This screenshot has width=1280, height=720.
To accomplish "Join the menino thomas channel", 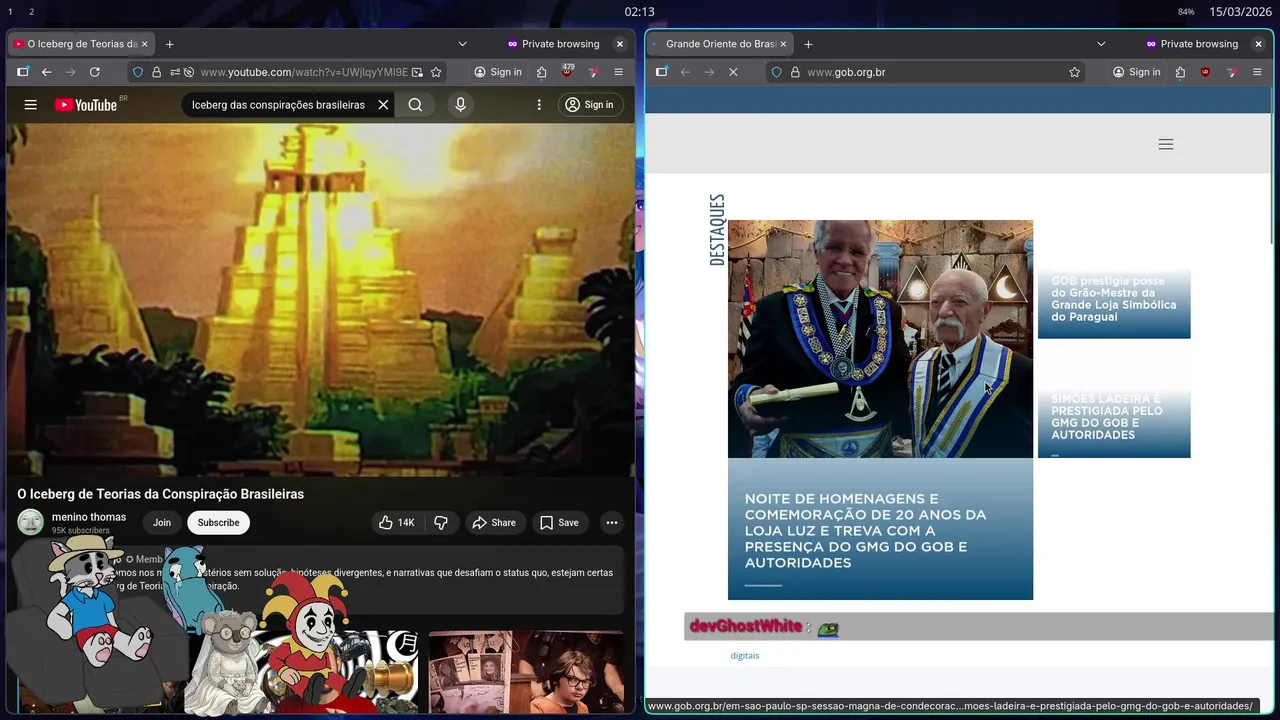I will (x=162, y=522).
